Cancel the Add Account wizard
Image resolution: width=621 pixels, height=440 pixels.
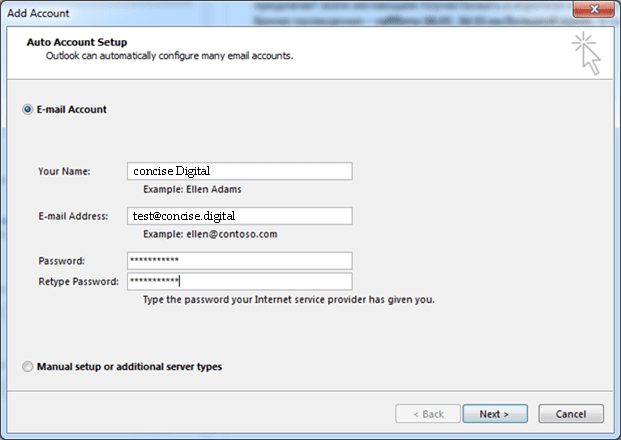tap(570, 414)
